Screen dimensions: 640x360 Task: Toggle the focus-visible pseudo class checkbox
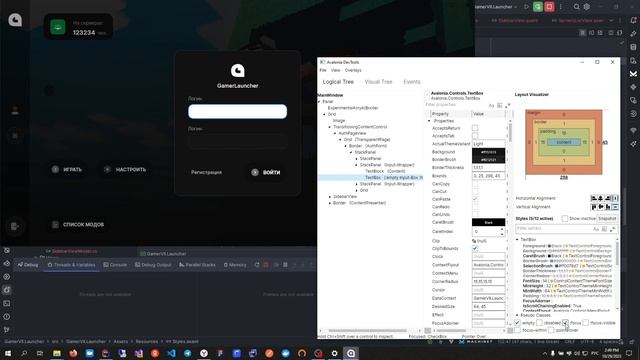[x=586, y=323]
